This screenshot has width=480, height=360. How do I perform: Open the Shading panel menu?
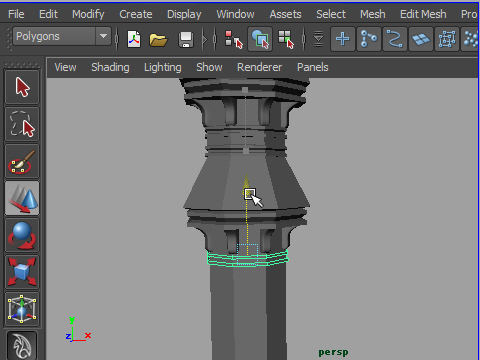pos(110,67)
